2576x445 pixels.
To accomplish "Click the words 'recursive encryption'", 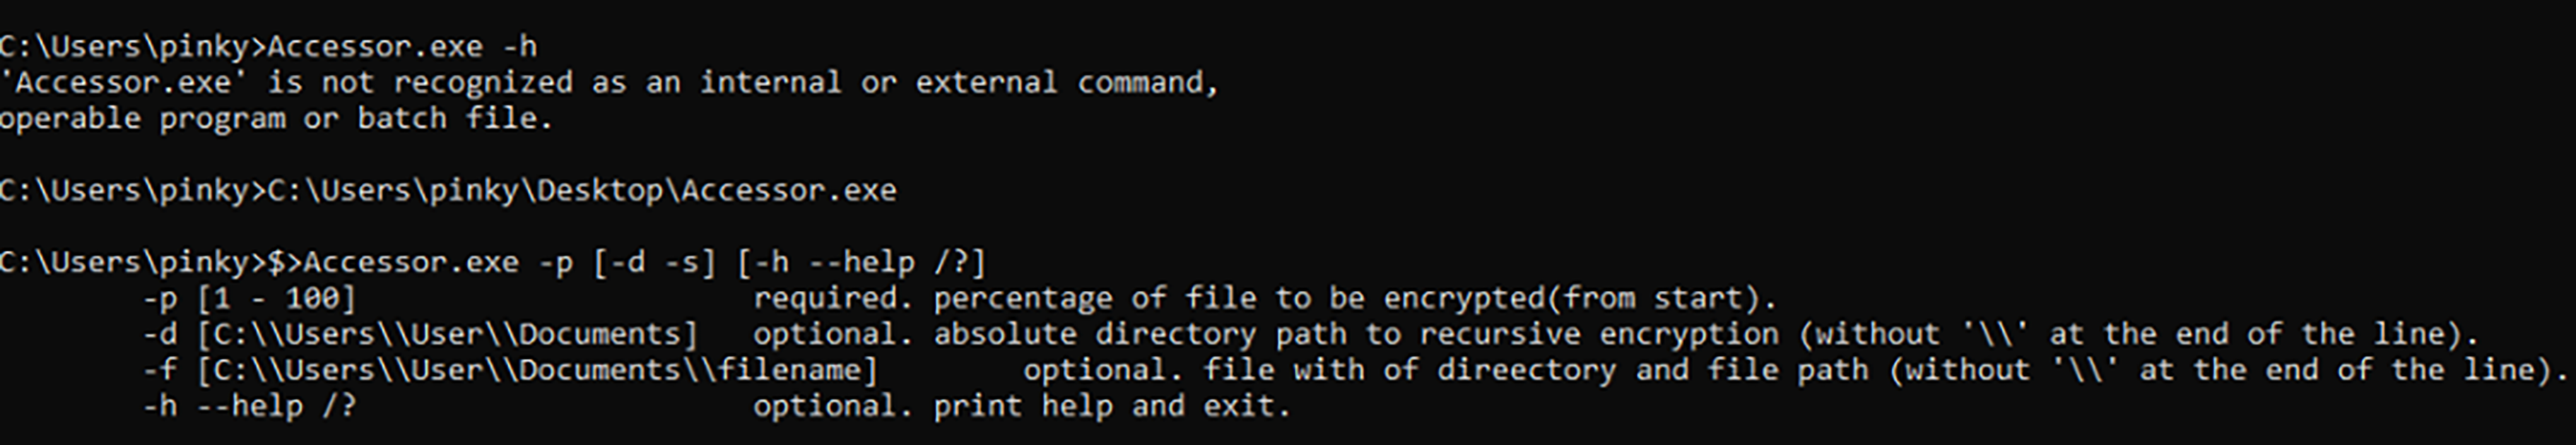I will click(x=1599, y=335).
